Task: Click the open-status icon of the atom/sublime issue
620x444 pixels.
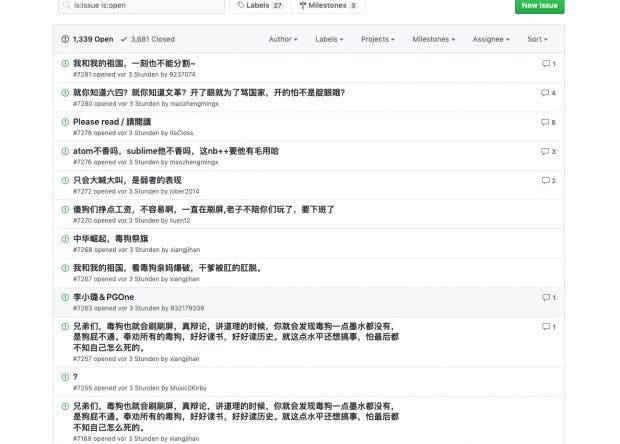Action: pyautogui.click(x=65, y=151)
